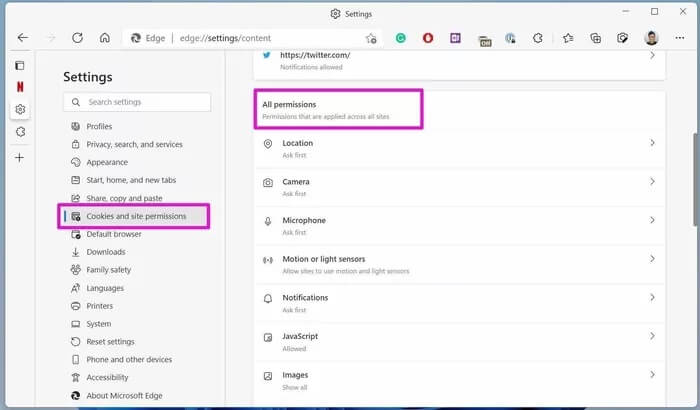700x410 pixels.
Task: Go to the Profiles settings
Action: pos(99,126)
